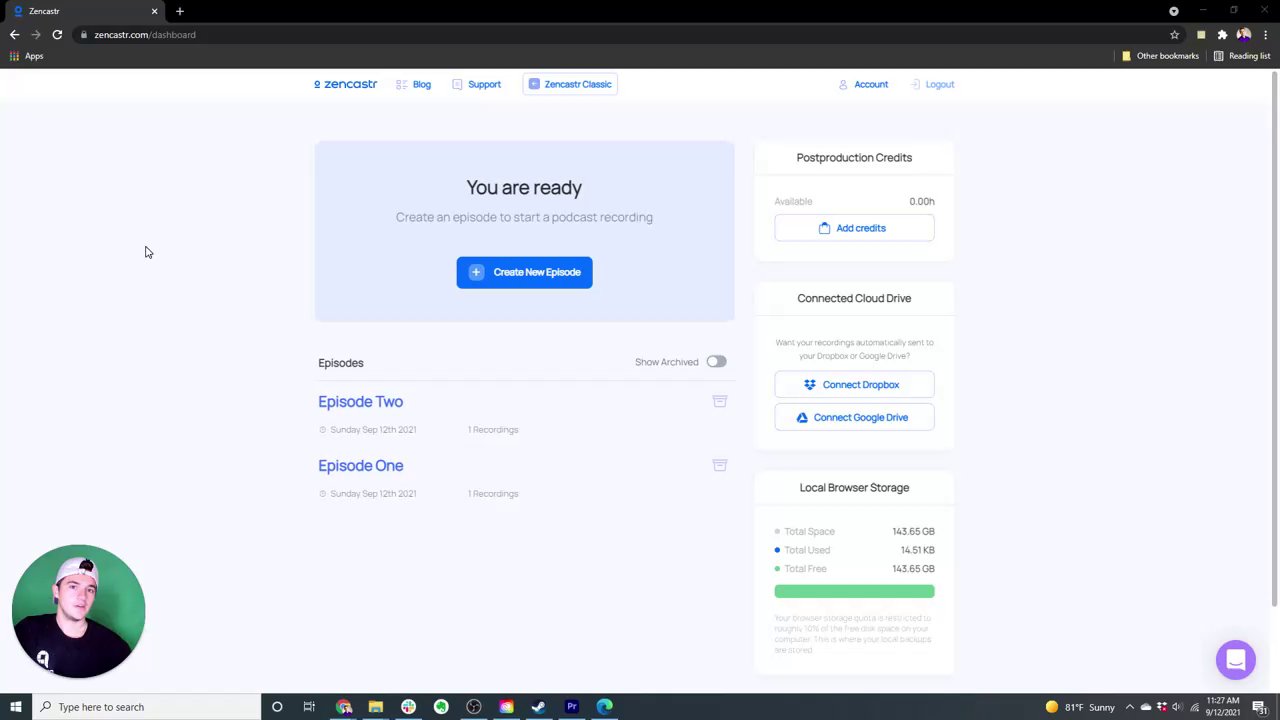Open Microsoft Edge from the taskbar
1280x720 pixels.
pyautogui.click(x=604, y=707)
